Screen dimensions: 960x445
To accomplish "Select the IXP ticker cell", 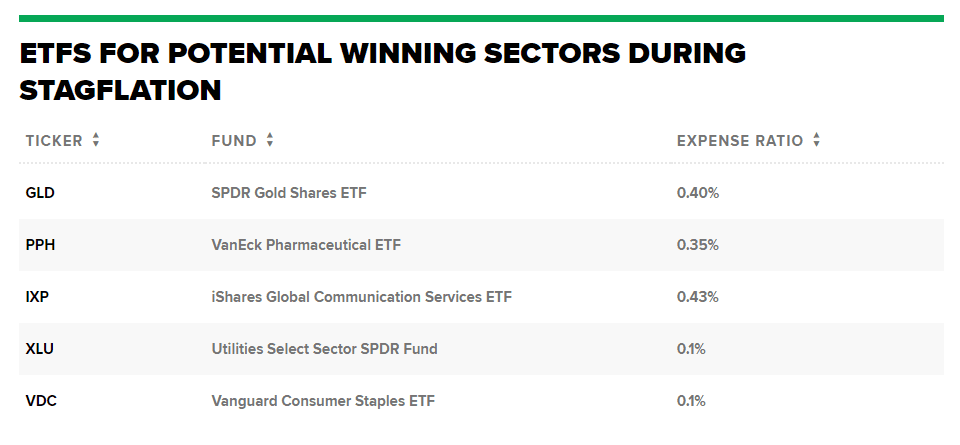I will coord(38,297).
